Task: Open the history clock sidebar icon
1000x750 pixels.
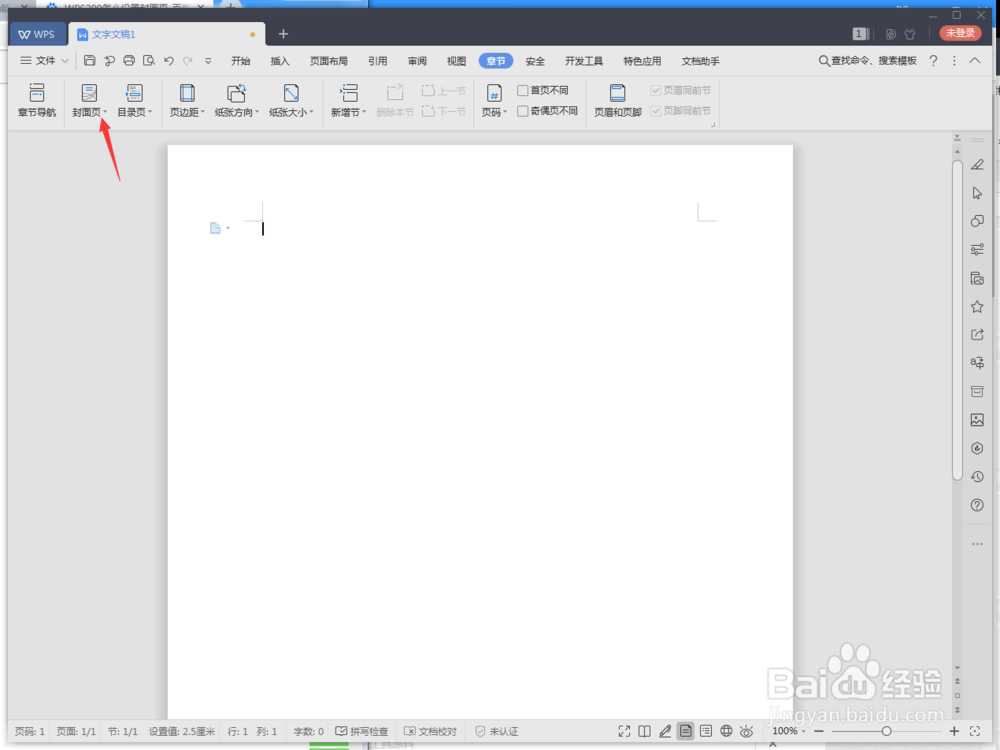Action: pyautogui.click(x=977, y=476)
